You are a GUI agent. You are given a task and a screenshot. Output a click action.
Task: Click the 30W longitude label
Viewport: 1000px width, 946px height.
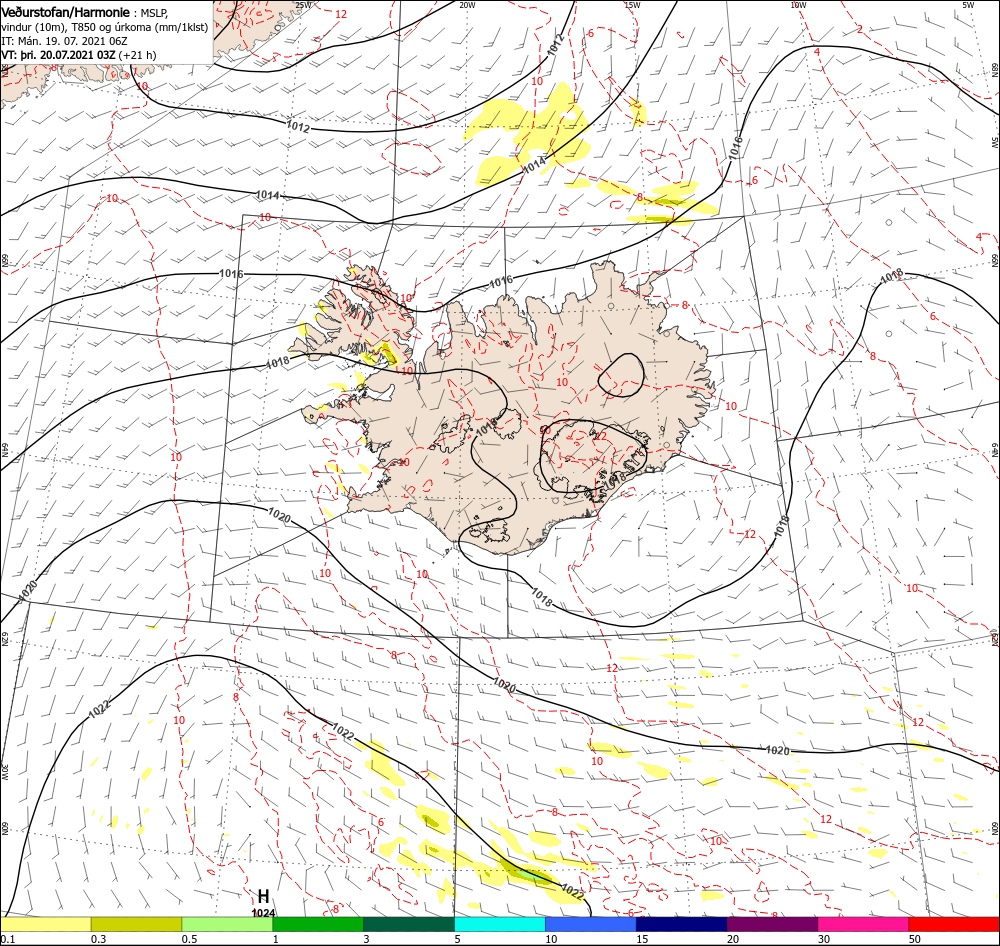click(4, 772)
